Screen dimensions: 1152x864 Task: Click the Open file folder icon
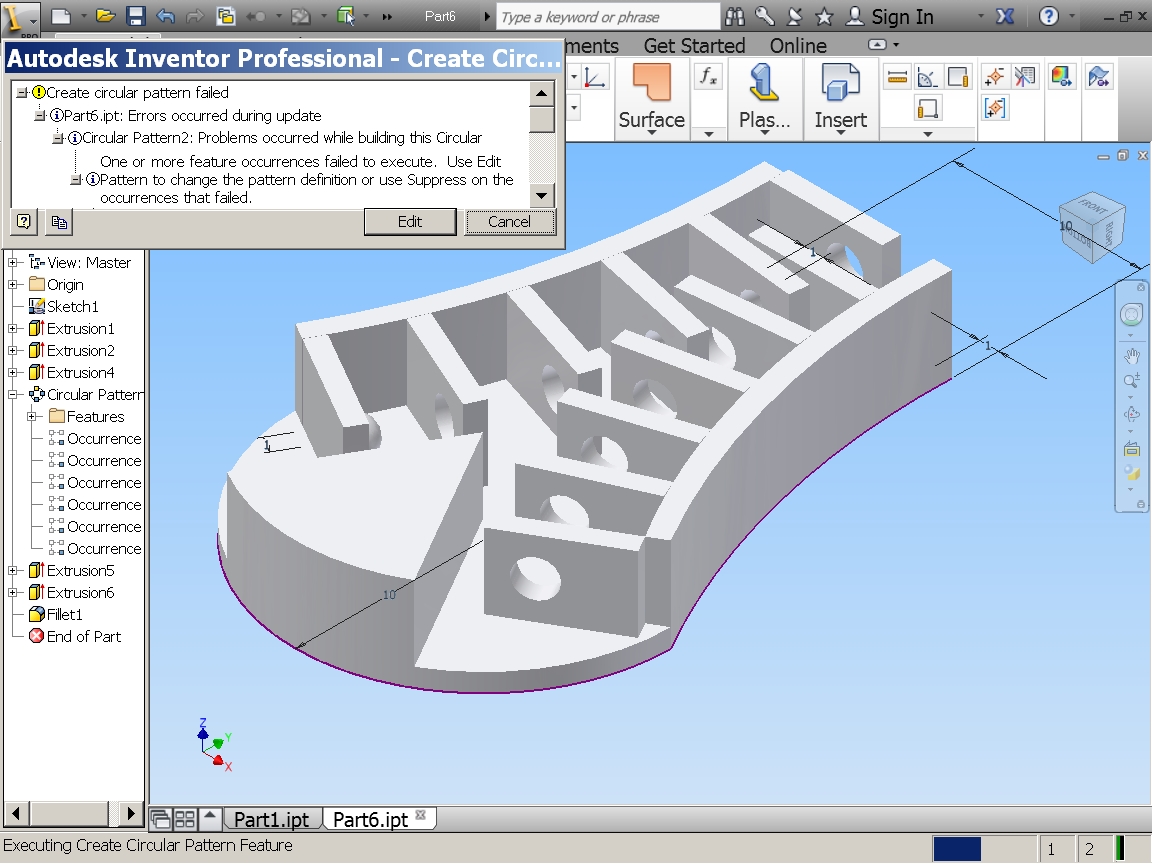coord(105,16)
